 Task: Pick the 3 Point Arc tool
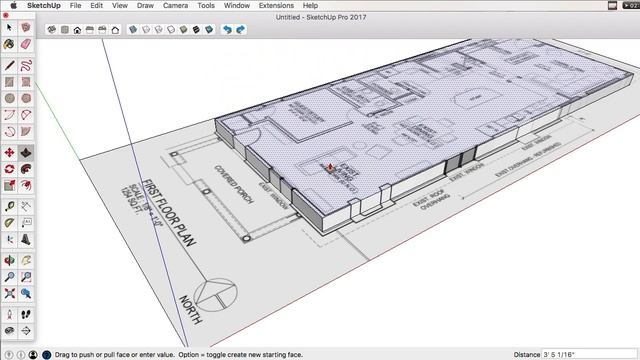9,131
